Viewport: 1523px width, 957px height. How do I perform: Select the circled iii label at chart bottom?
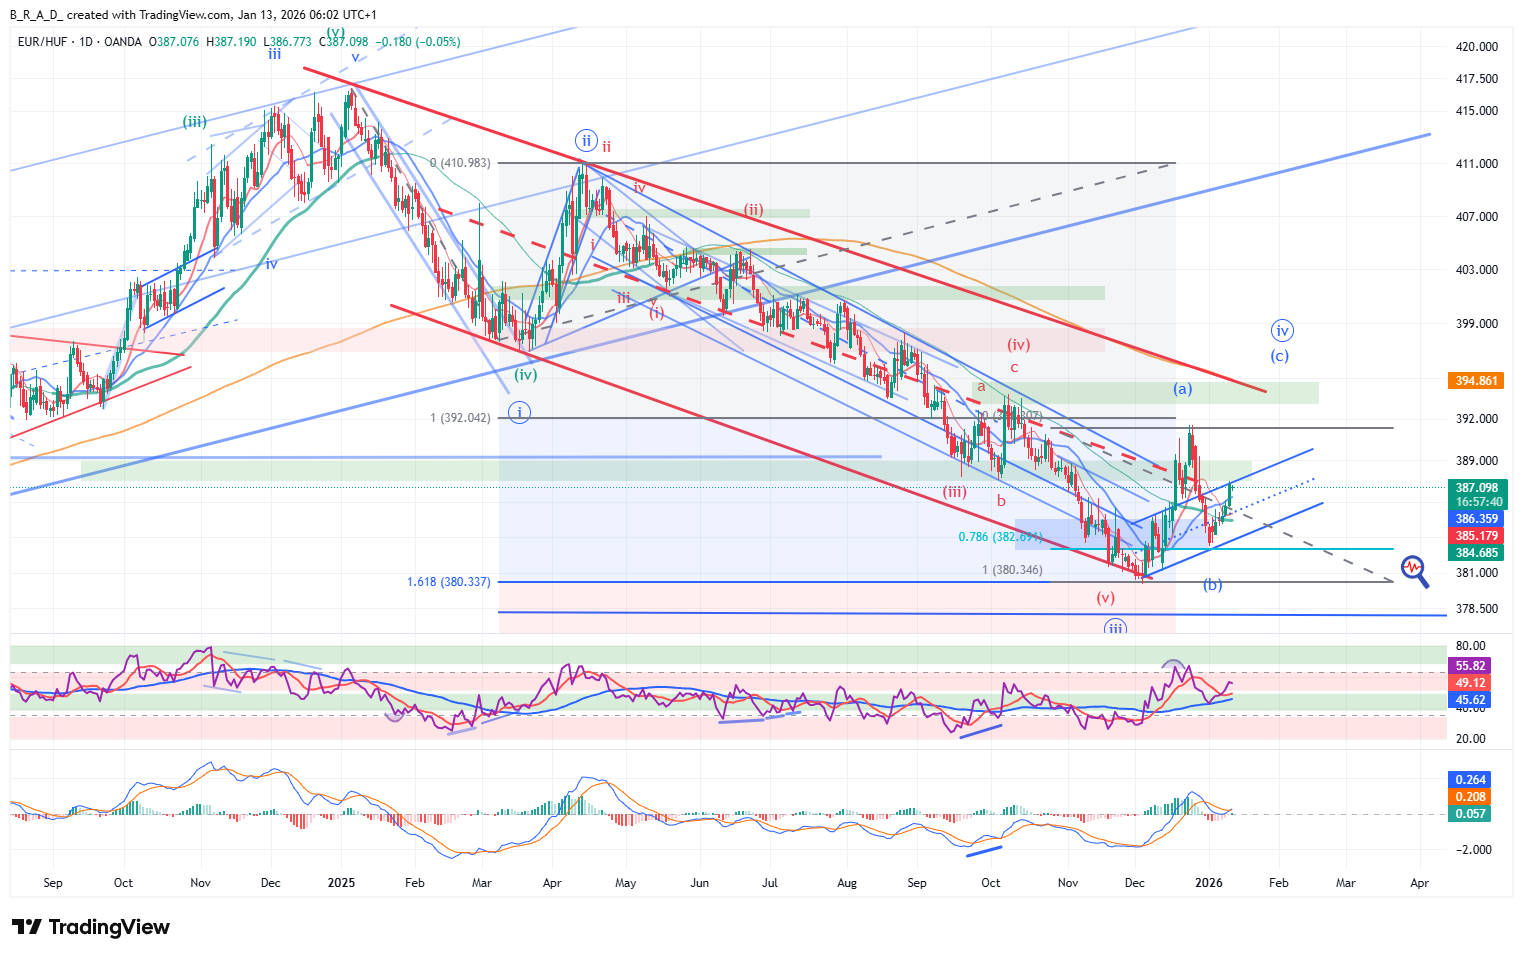click(x=1115, y=628)
